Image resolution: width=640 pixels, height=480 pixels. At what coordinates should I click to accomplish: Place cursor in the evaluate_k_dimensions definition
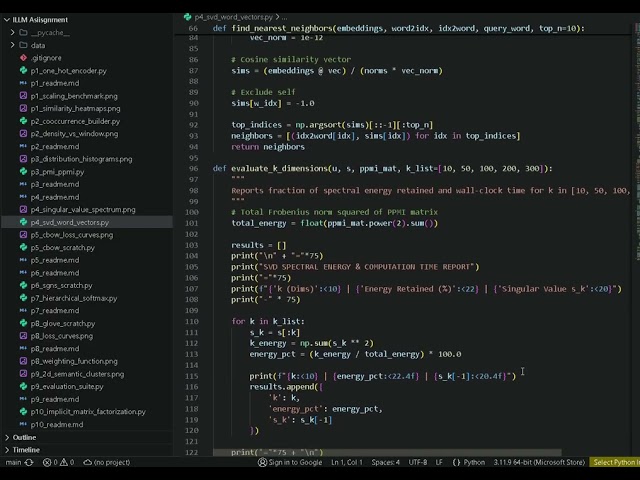[x=382, y=169]
